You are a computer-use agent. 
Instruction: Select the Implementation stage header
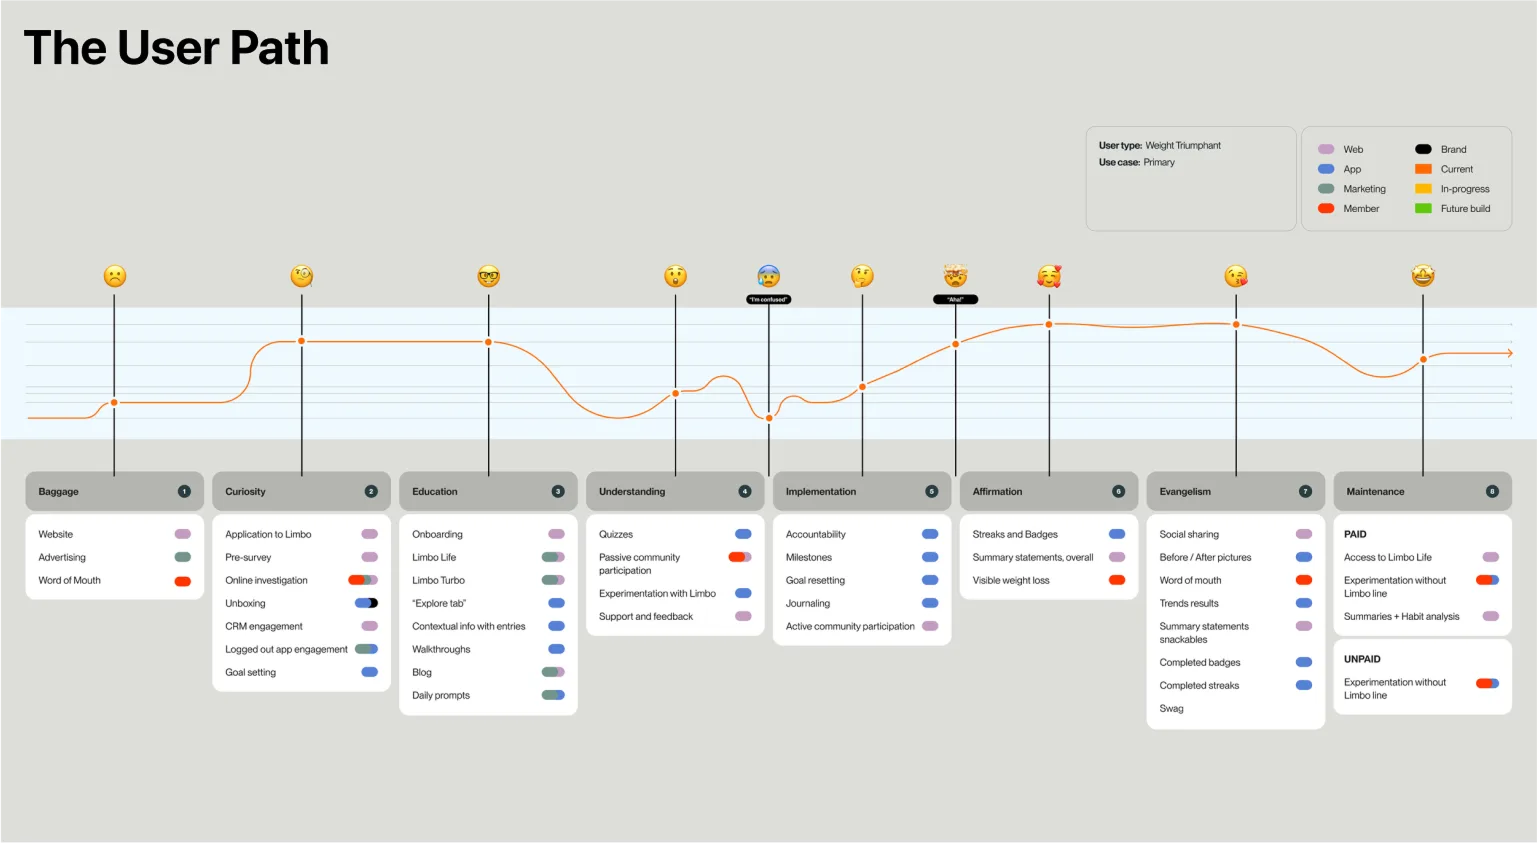862,491
